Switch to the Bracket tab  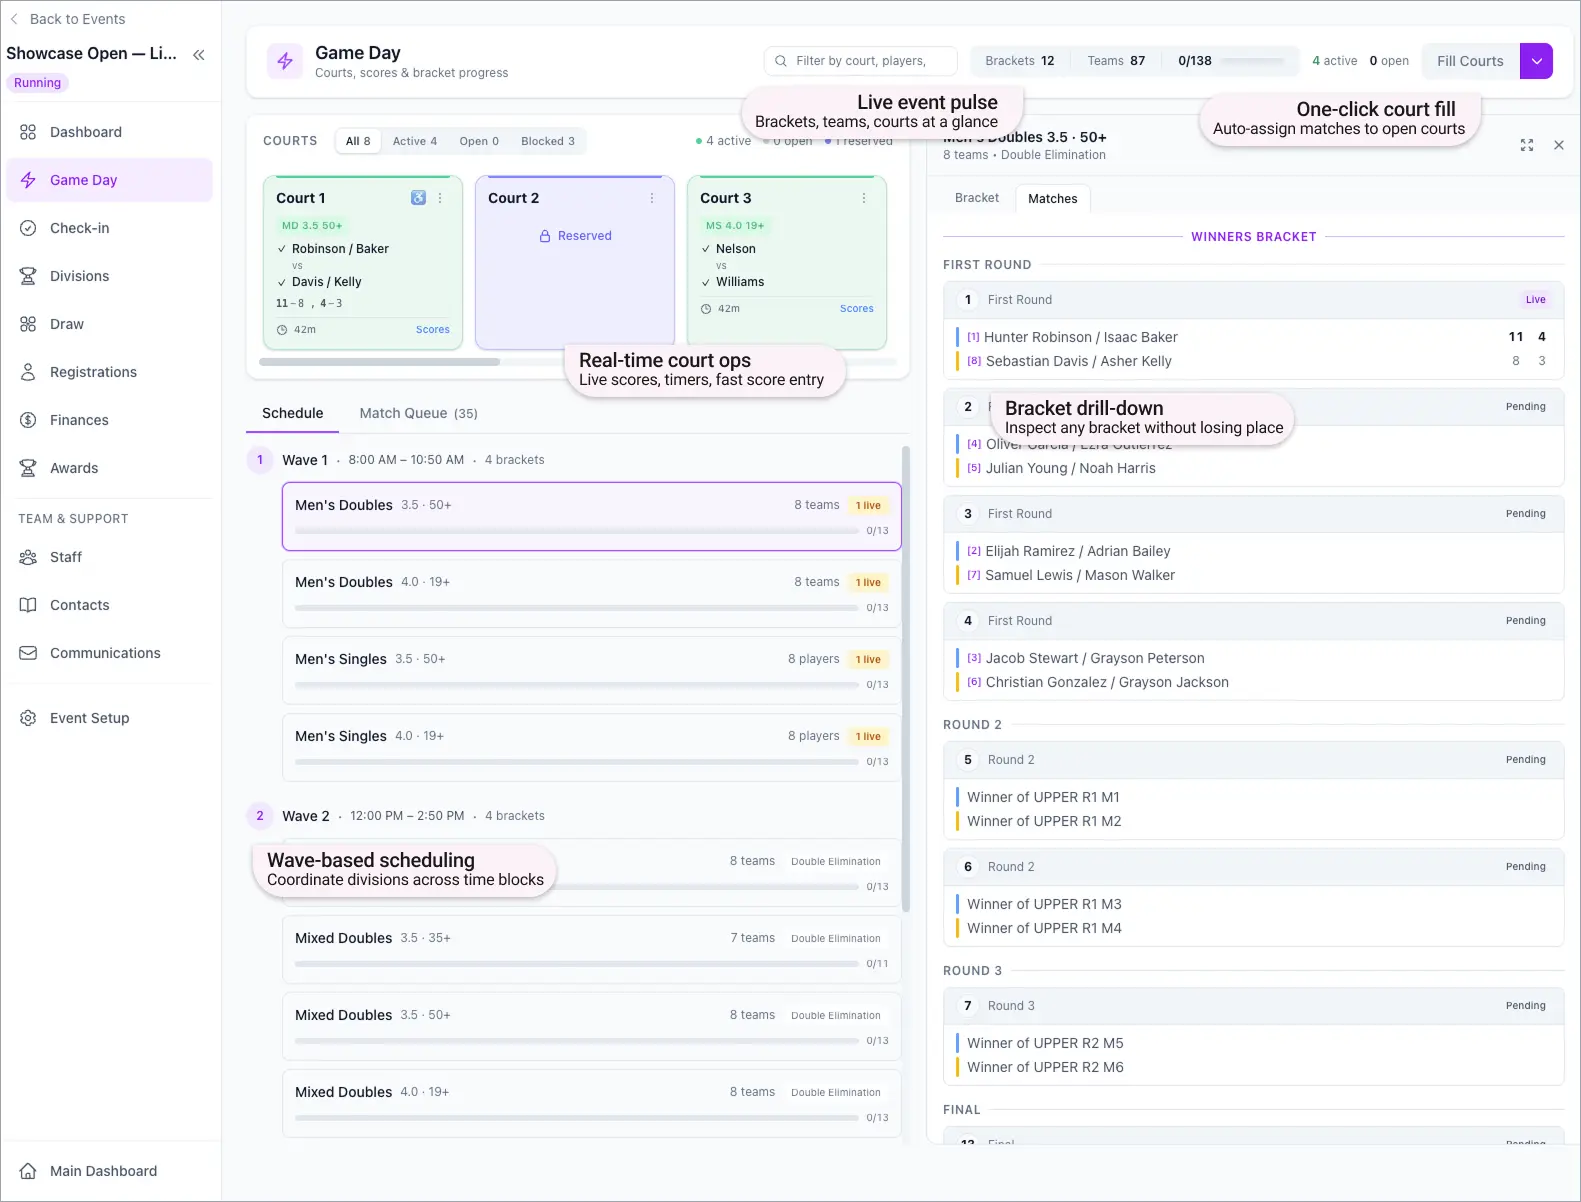pos(976,198)
